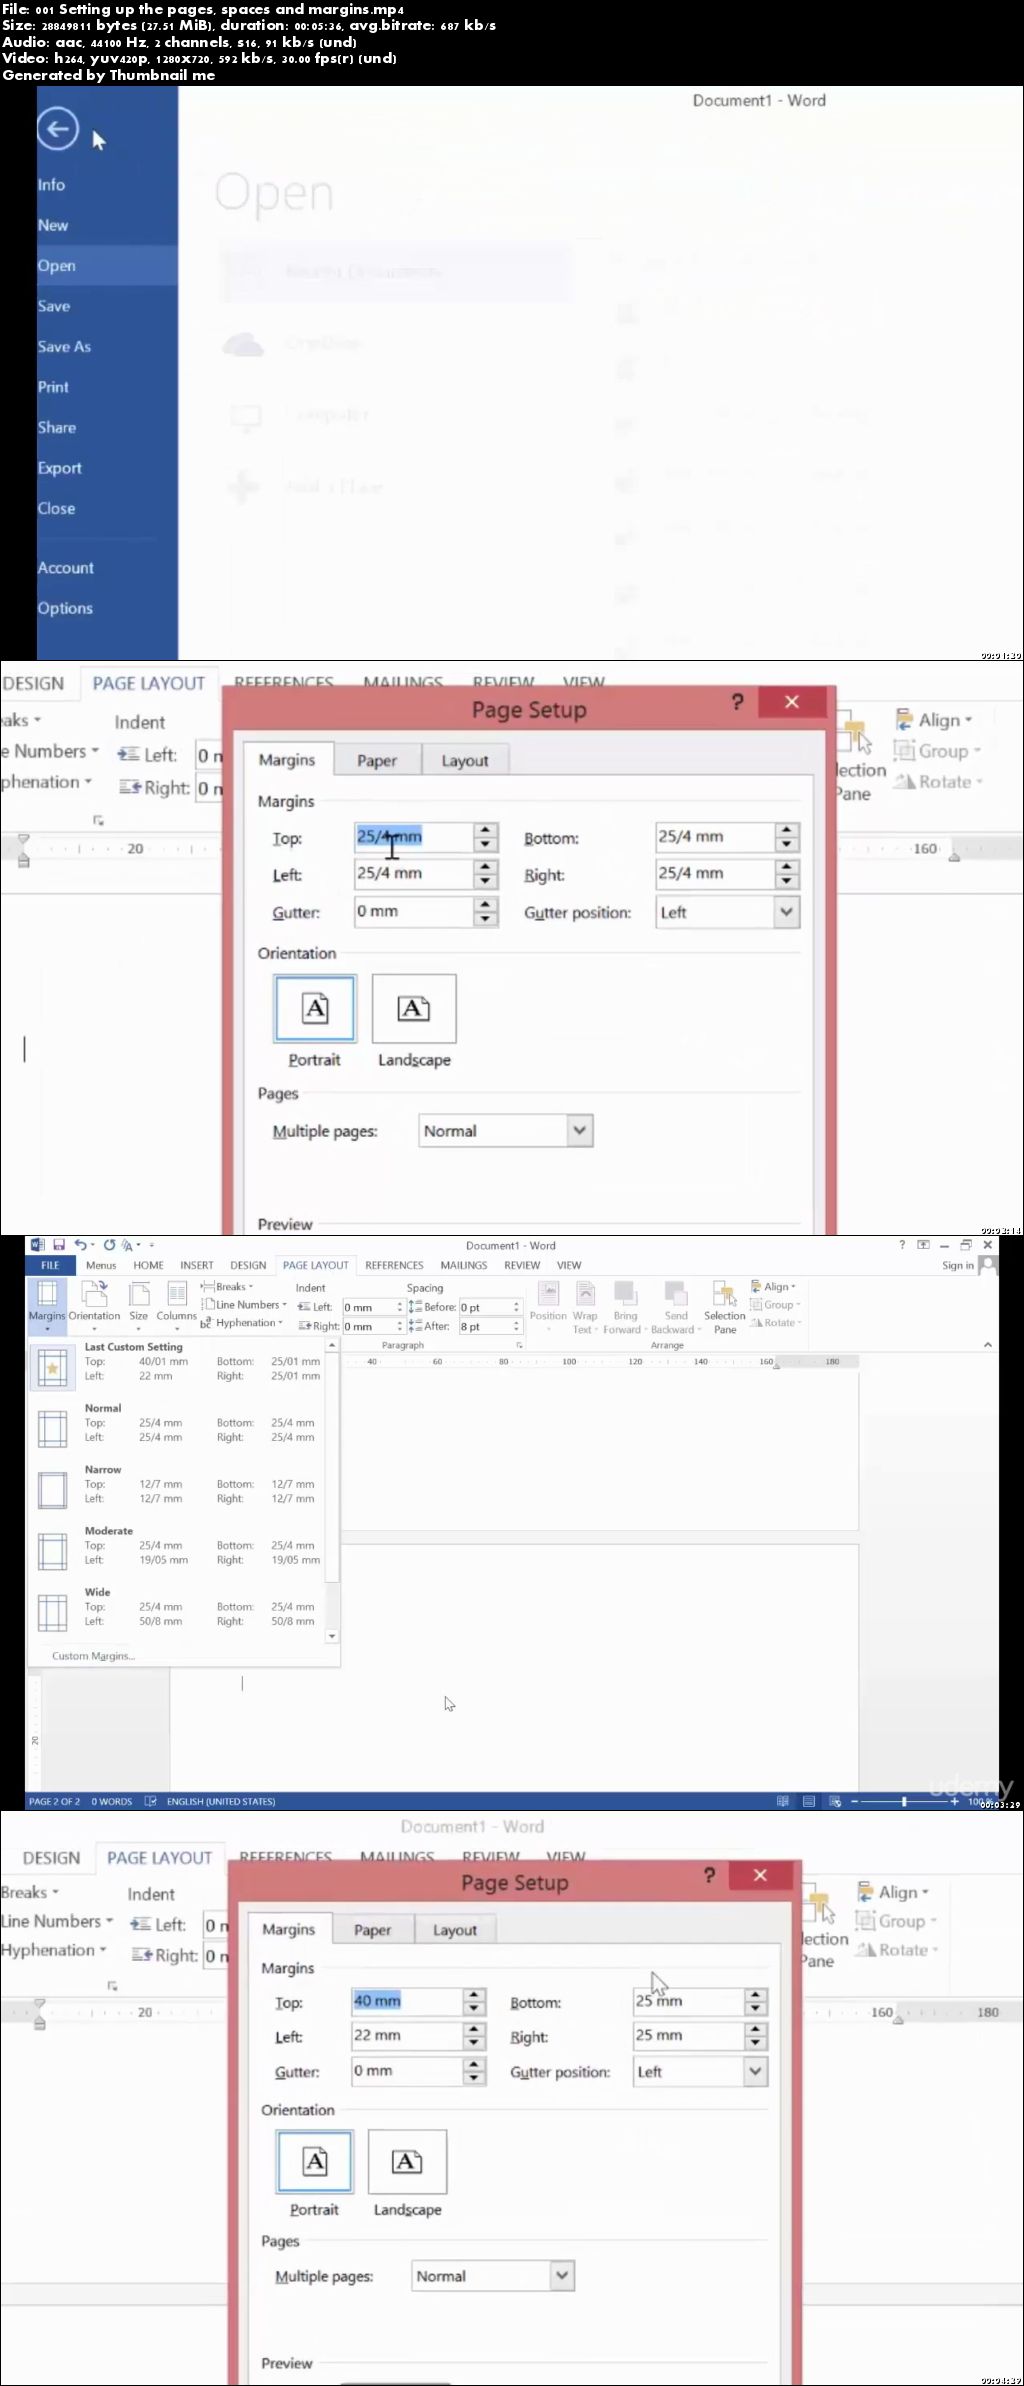Collapse the ribbon with the caret arrow
The width and height of the screenshot is (1024, 2386).
(x=988, y=1345)
